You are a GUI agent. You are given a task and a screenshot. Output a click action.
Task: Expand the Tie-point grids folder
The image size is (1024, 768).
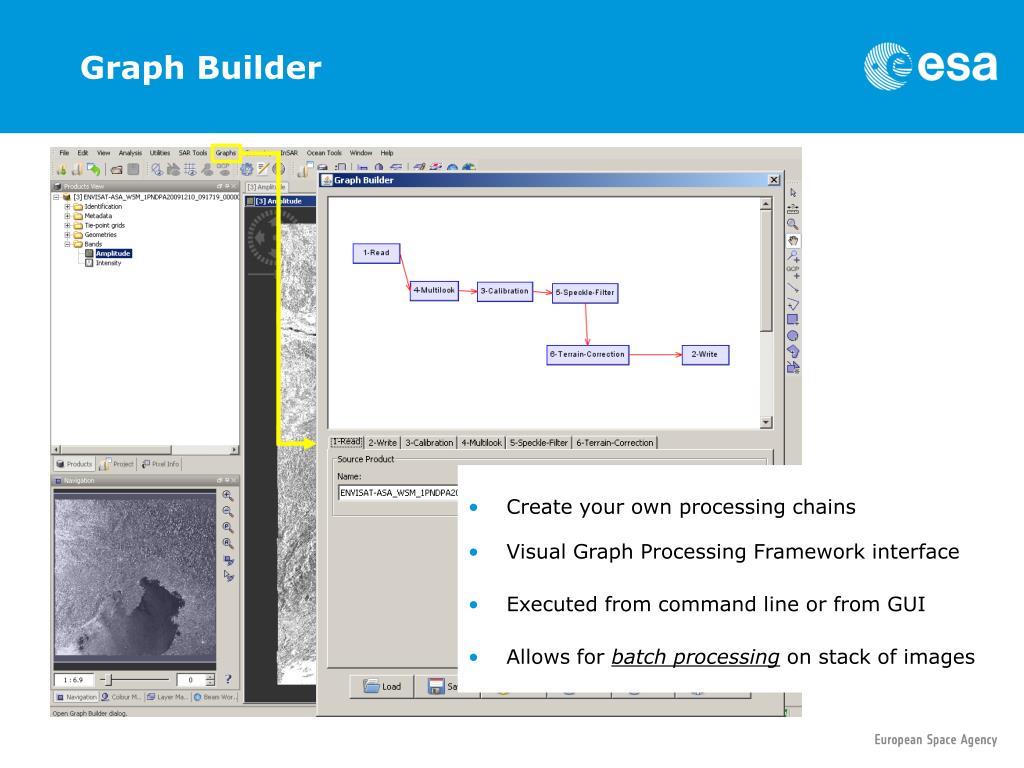[67, 225]
